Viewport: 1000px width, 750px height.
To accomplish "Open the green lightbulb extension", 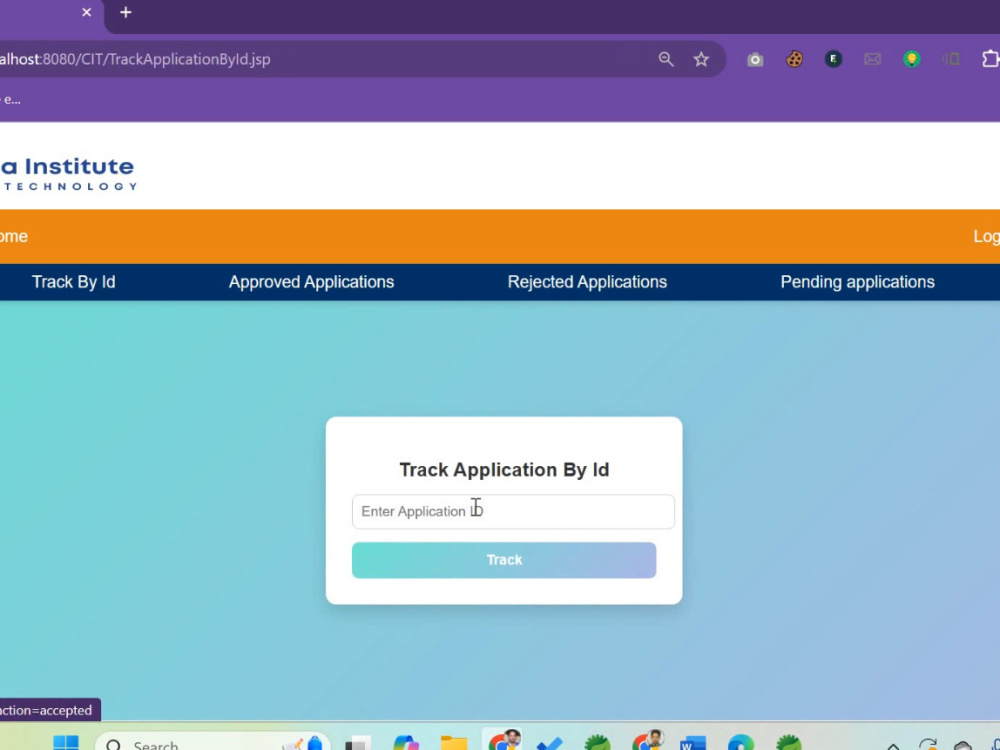I will point(911,59).
